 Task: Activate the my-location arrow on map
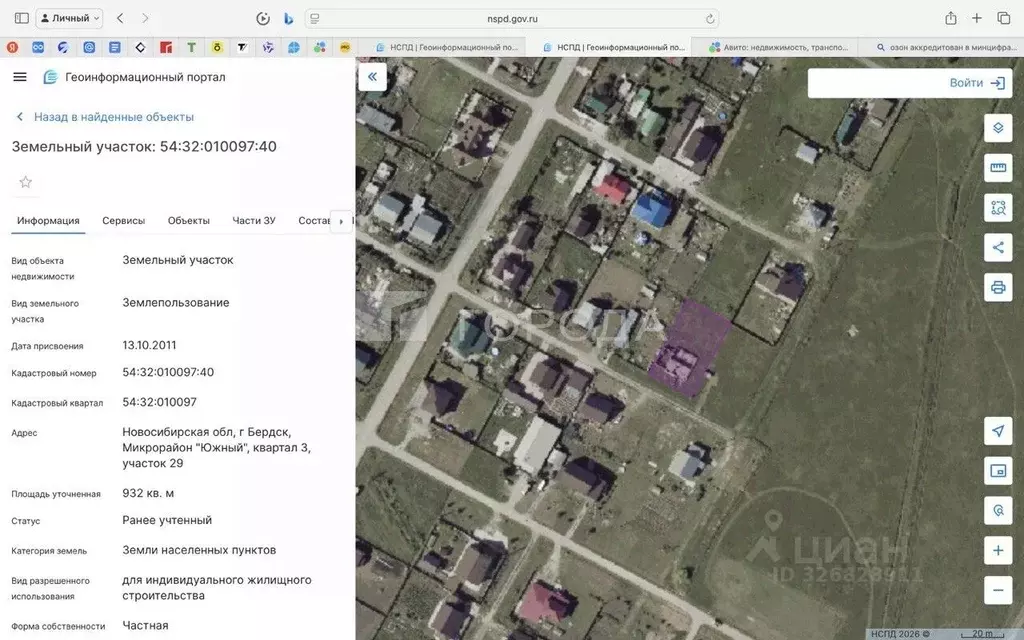tap(997, 430)
